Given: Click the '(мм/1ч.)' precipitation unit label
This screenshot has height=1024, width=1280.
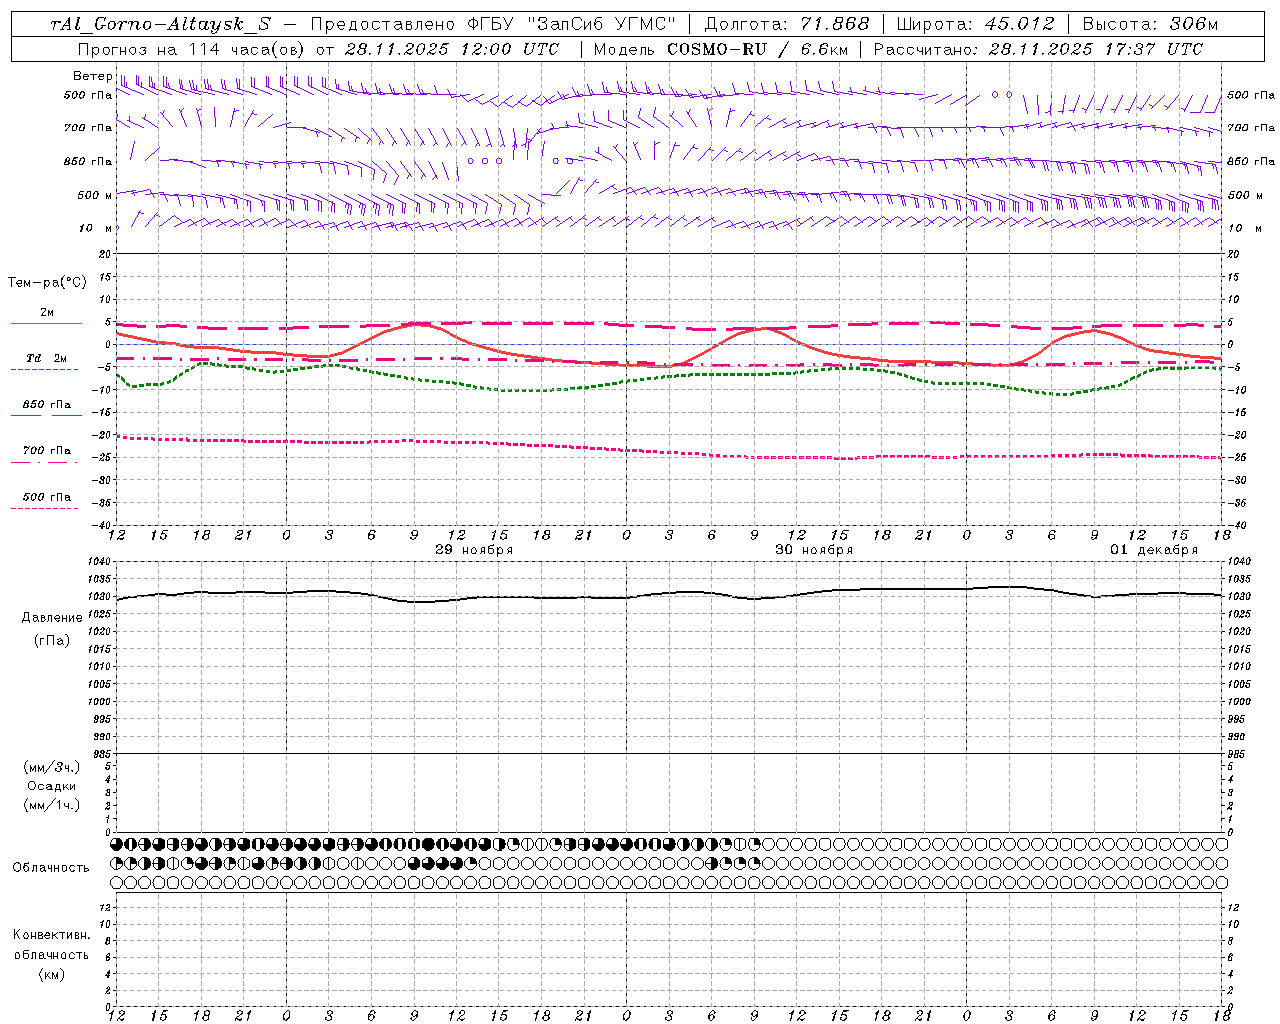Looking at the screenshot, I should pyautogui.click(x=51, y=804).
